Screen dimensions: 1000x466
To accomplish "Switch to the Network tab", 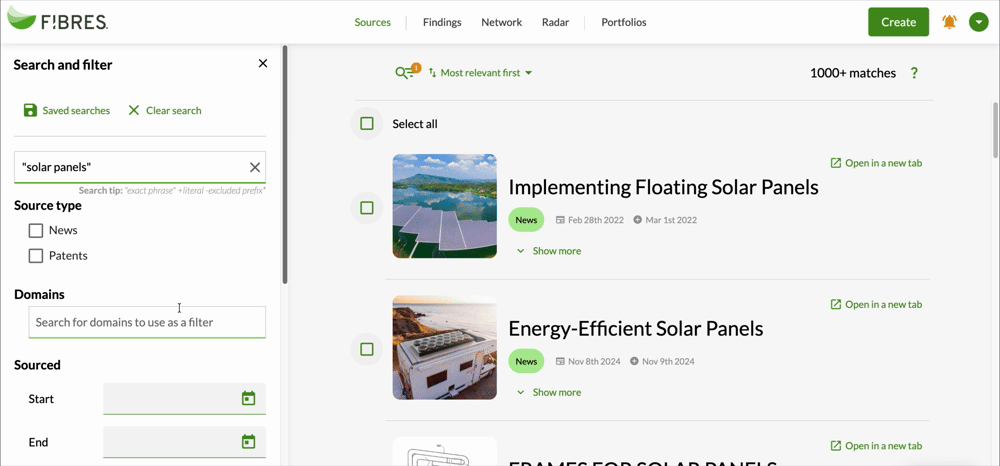I will coord(501,22).
